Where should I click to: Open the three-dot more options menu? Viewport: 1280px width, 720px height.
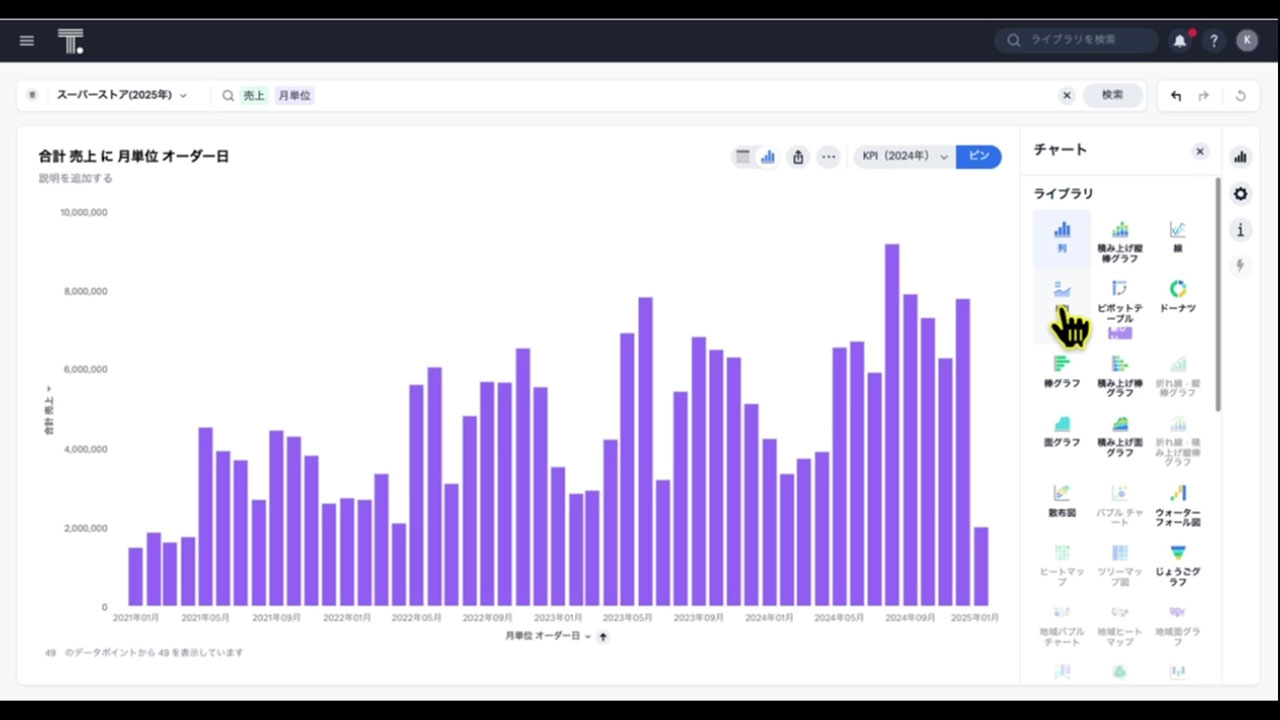click(x=828, y=157)
